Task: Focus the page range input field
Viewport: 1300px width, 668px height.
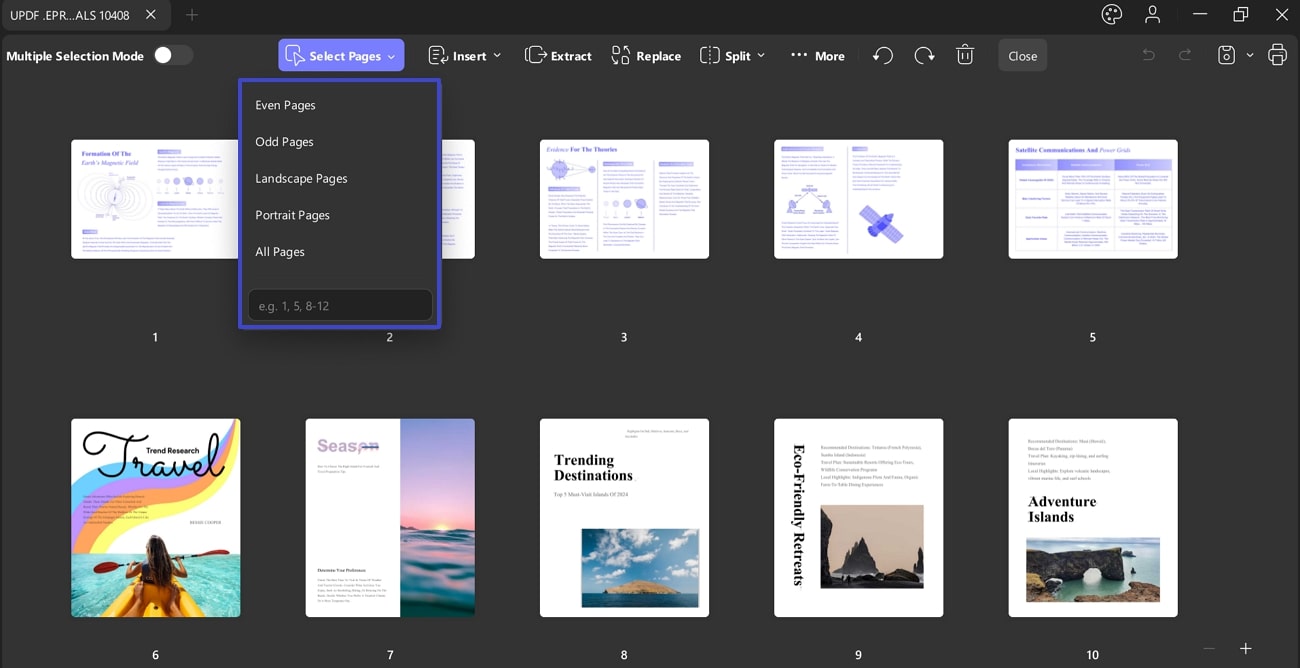Action: 340,306
